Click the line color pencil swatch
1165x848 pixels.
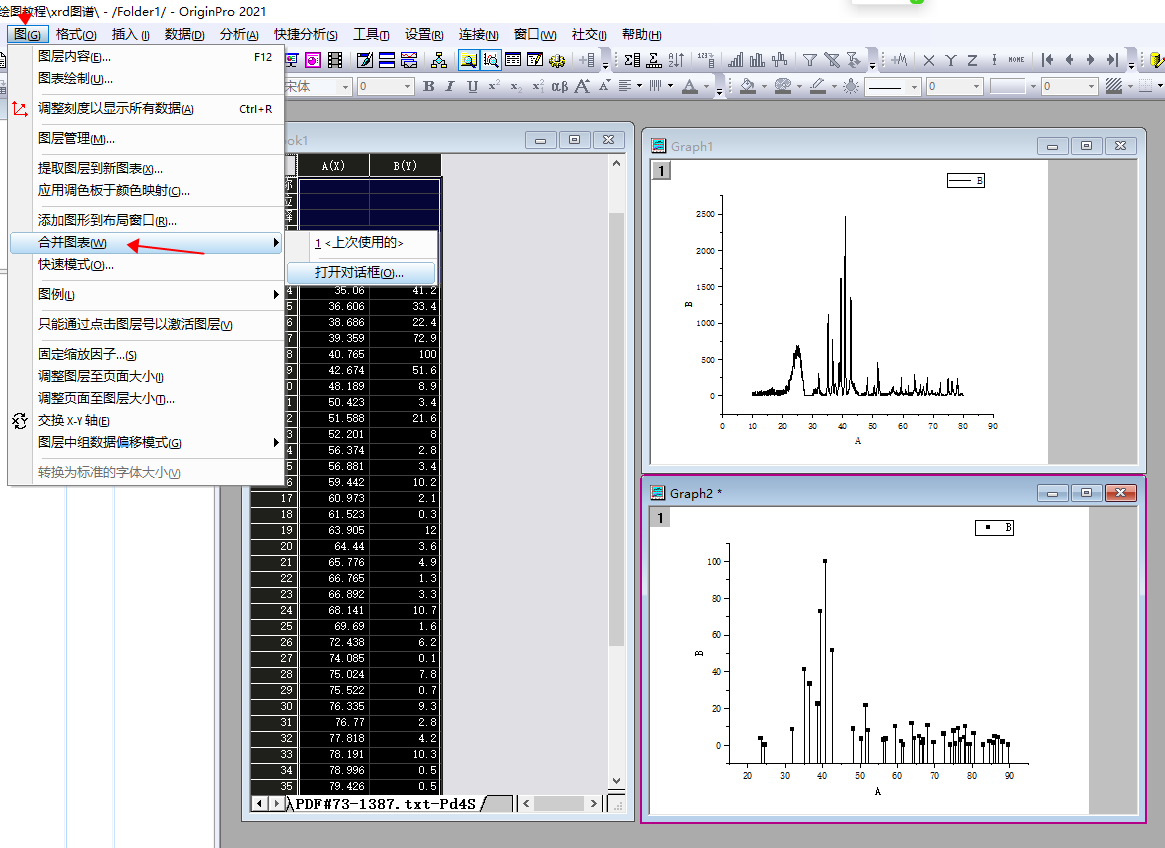point(818,86)
